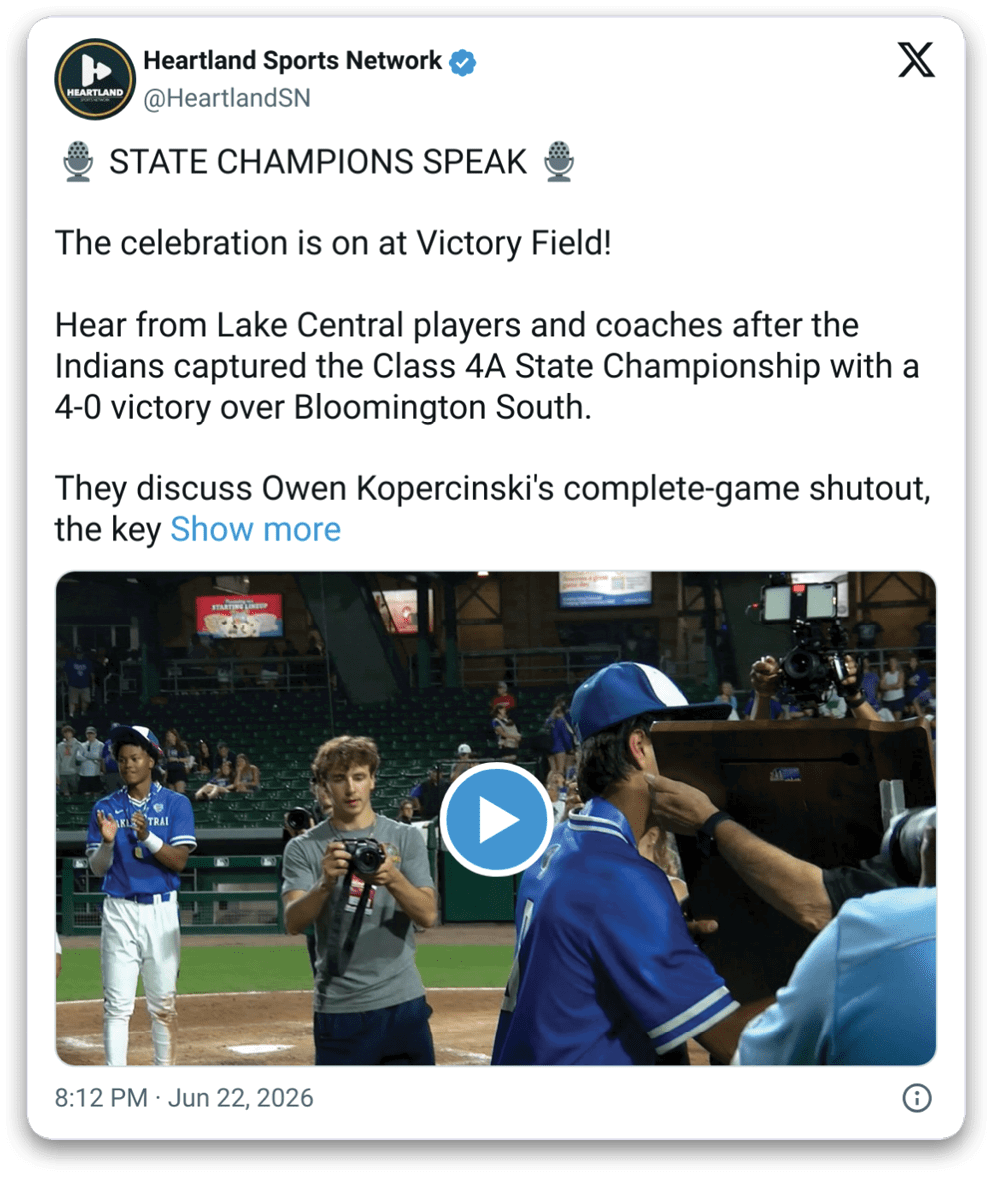Open the tweet timestamp 8:12 PM Jun 22, 2026
Viewport: 992px width, 1177px height.
184,1098
